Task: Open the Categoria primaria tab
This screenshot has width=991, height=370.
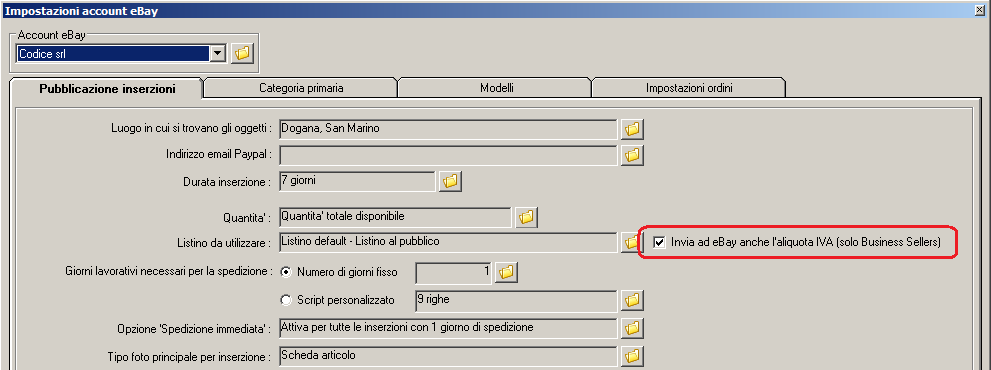Action: click(x=301, y=88)
